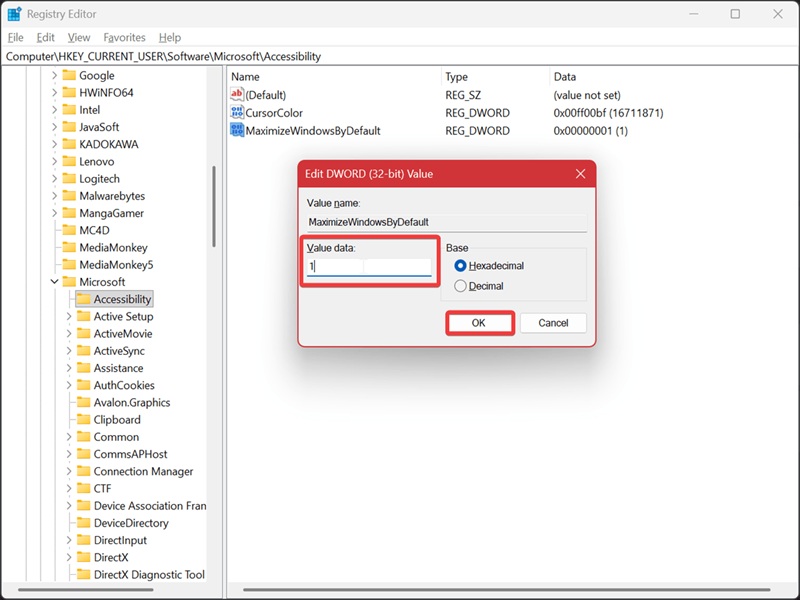Select the Accessibility folder icon
800x600 pixels.
[83, 299]
